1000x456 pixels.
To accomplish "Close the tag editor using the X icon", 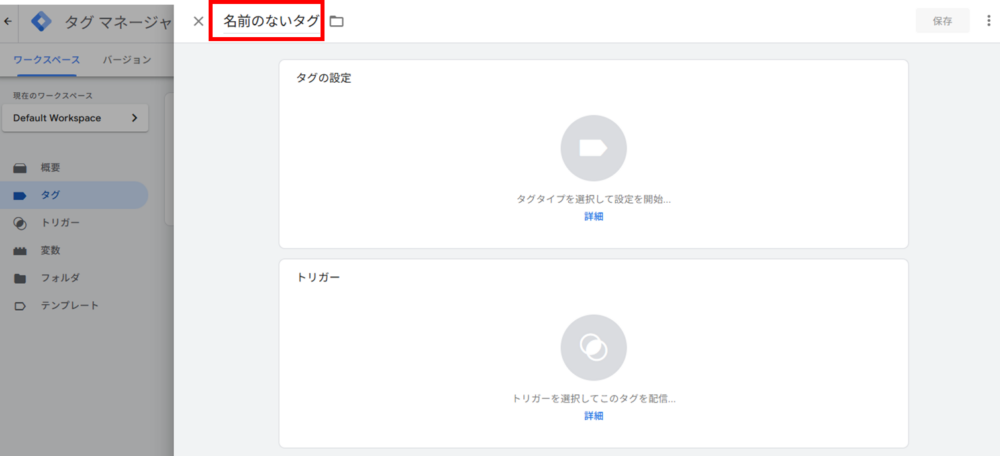I will point(198,21).
